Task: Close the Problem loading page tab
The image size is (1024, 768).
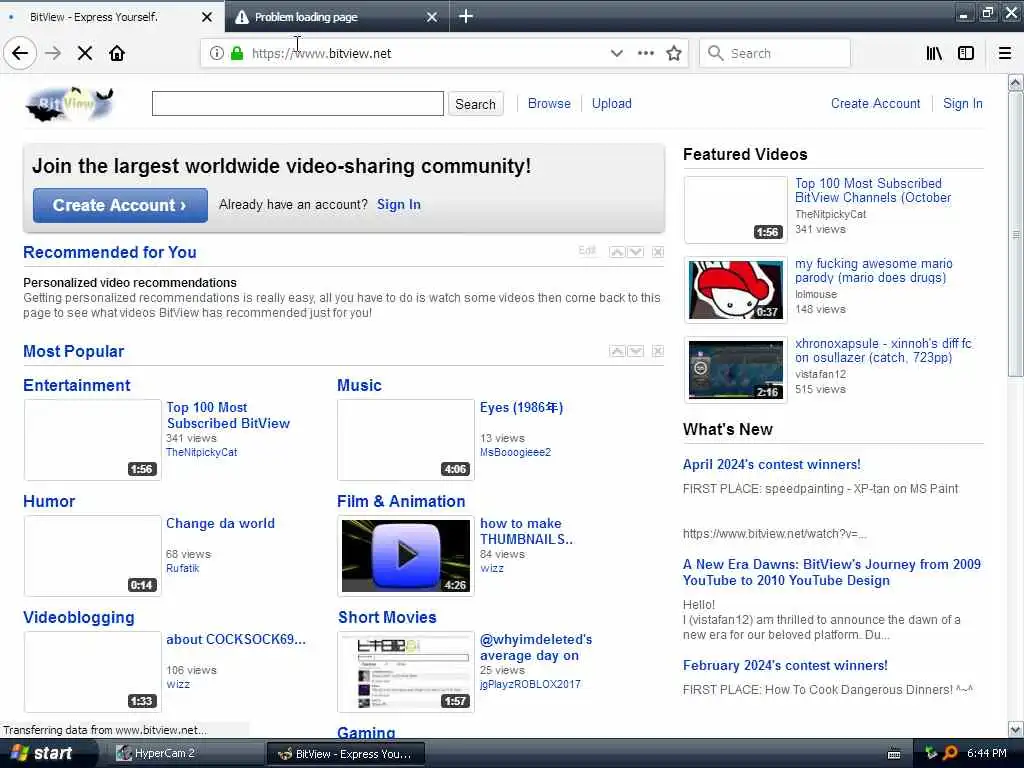Action: (432, 17)
